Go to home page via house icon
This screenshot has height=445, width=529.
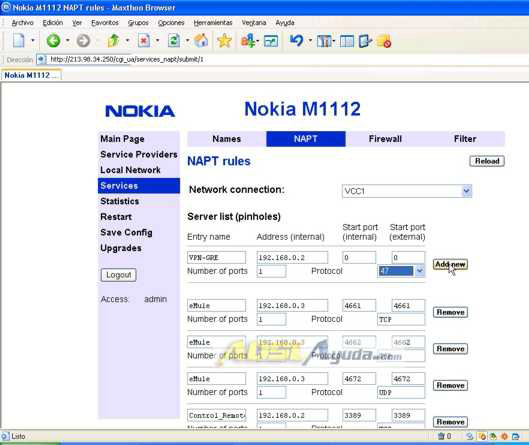click(201, 41)
